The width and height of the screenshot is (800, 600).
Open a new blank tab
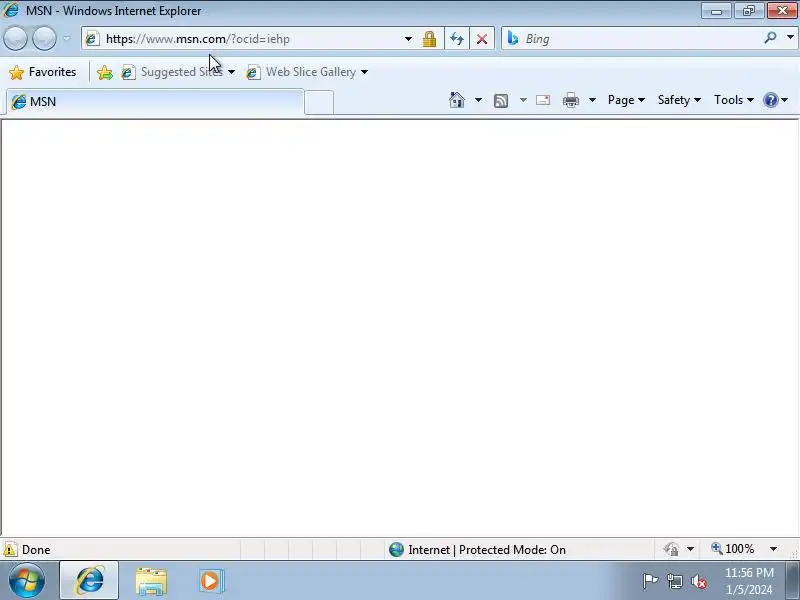[x=319, y=103]
